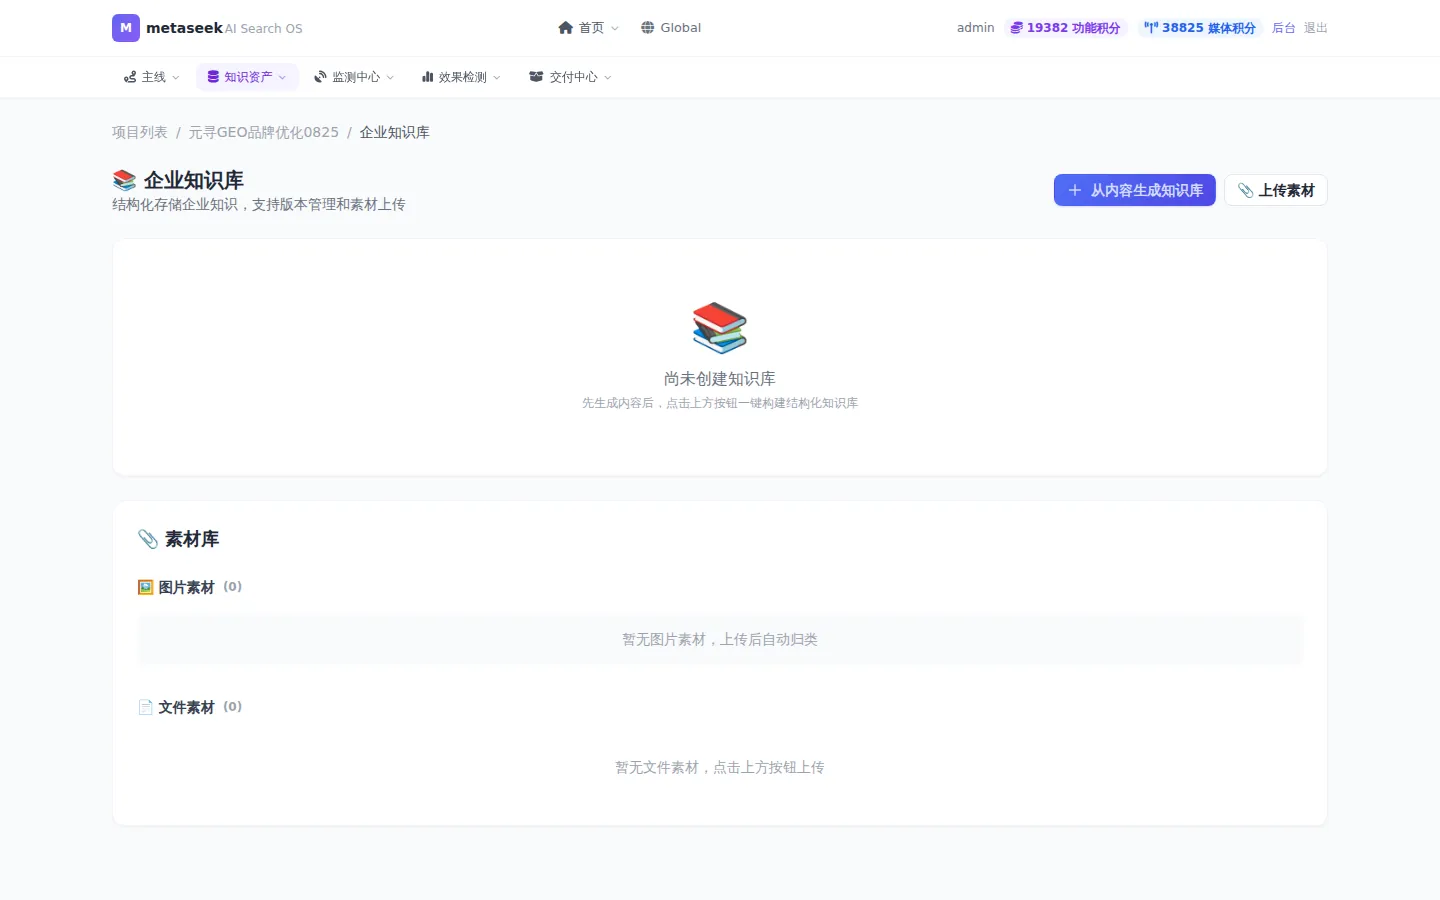Click the 后台 link in header

click(1284, 28)
